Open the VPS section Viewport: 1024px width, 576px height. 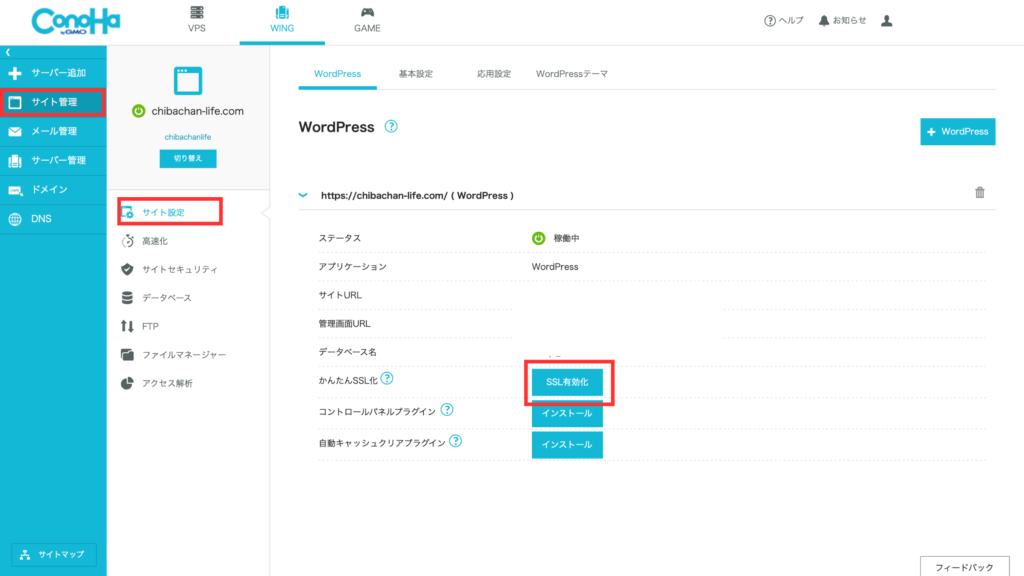[x=197, y=20]
